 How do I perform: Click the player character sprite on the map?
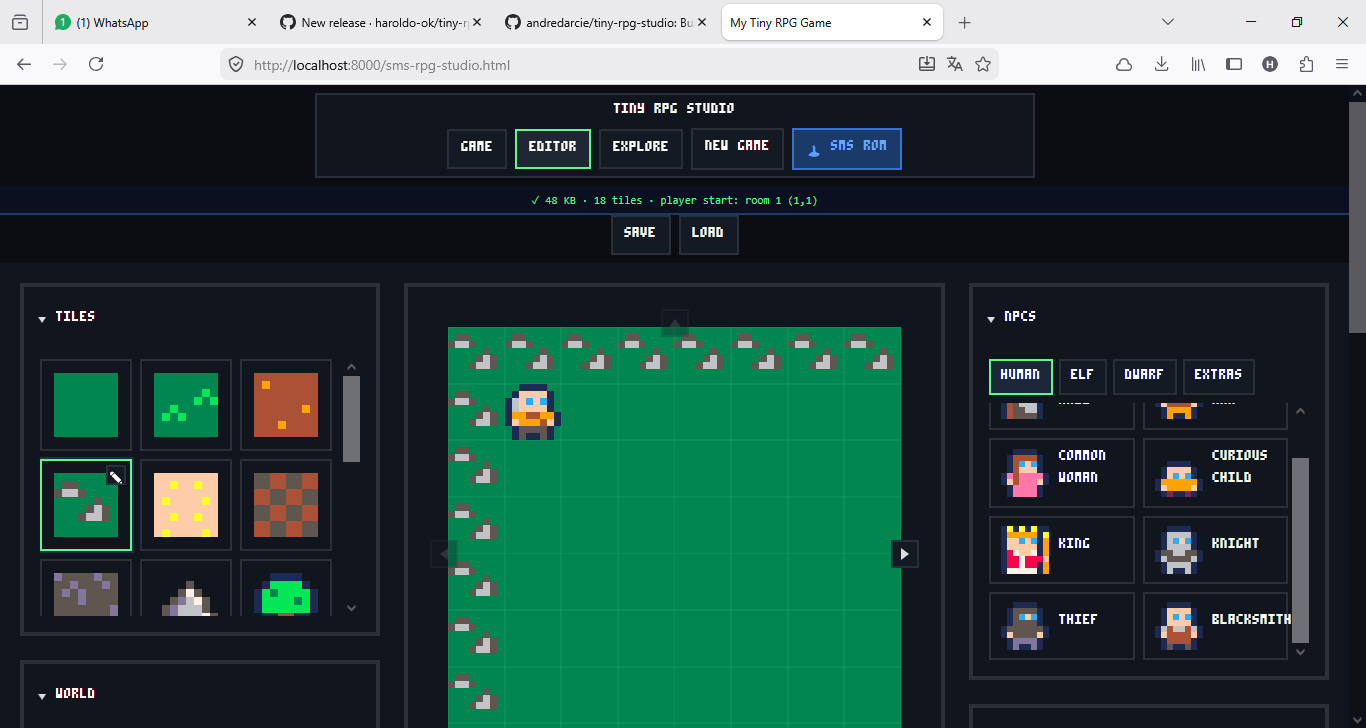click(533, 412)
